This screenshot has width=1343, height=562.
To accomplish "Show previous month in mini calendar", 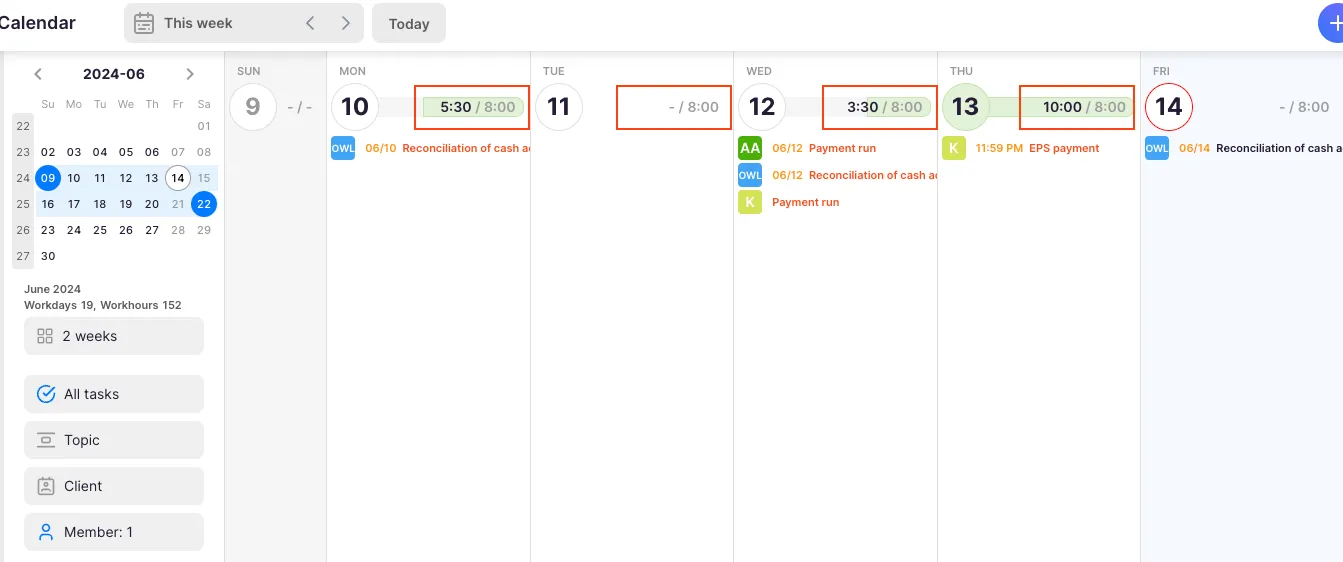I will (38, 74).
